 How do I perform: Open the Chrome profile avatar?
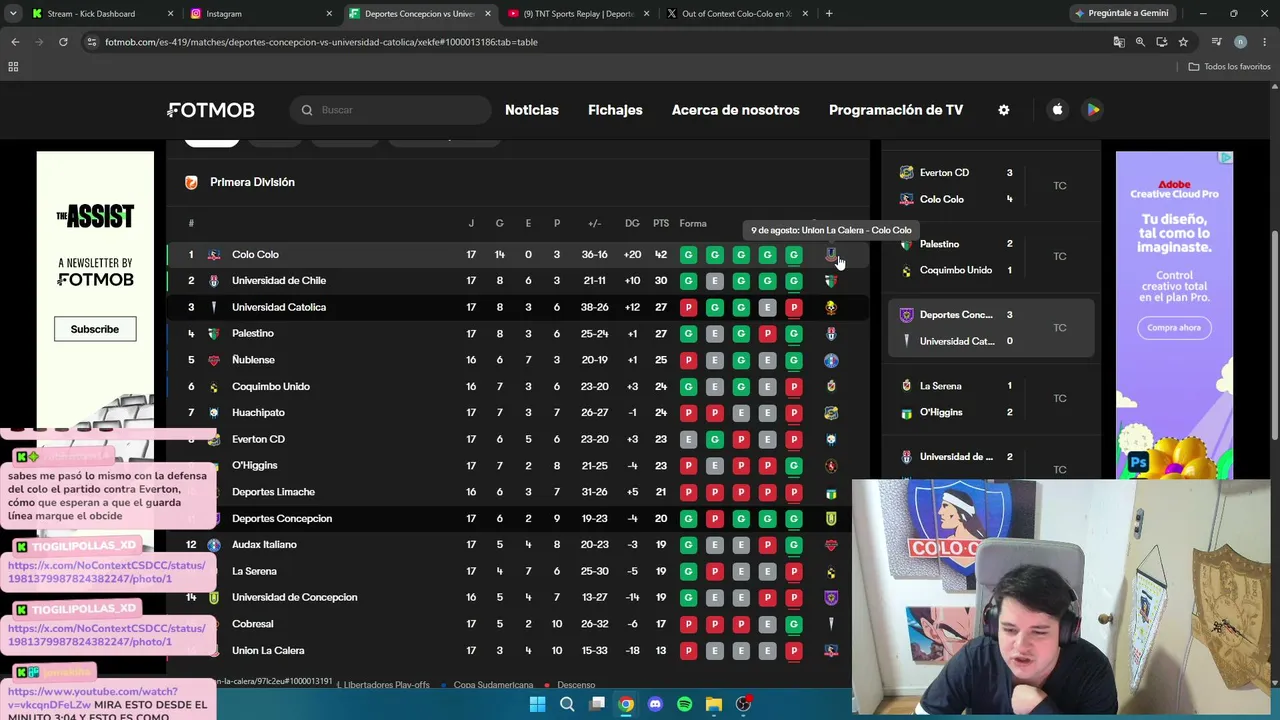pyautogui.click(x=1240, y=42)
